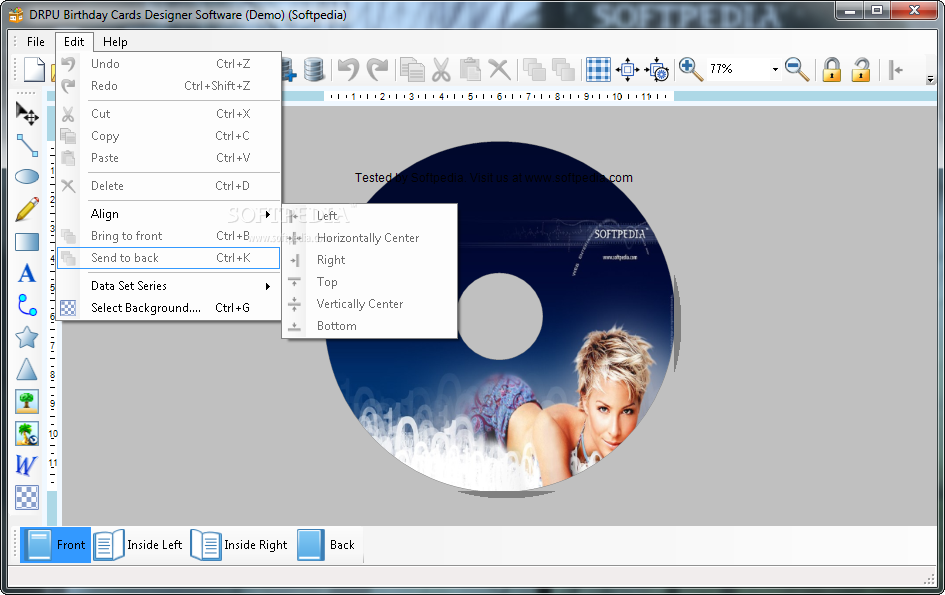Expand the toolbar overflow arrow

(x=930, y=79)
